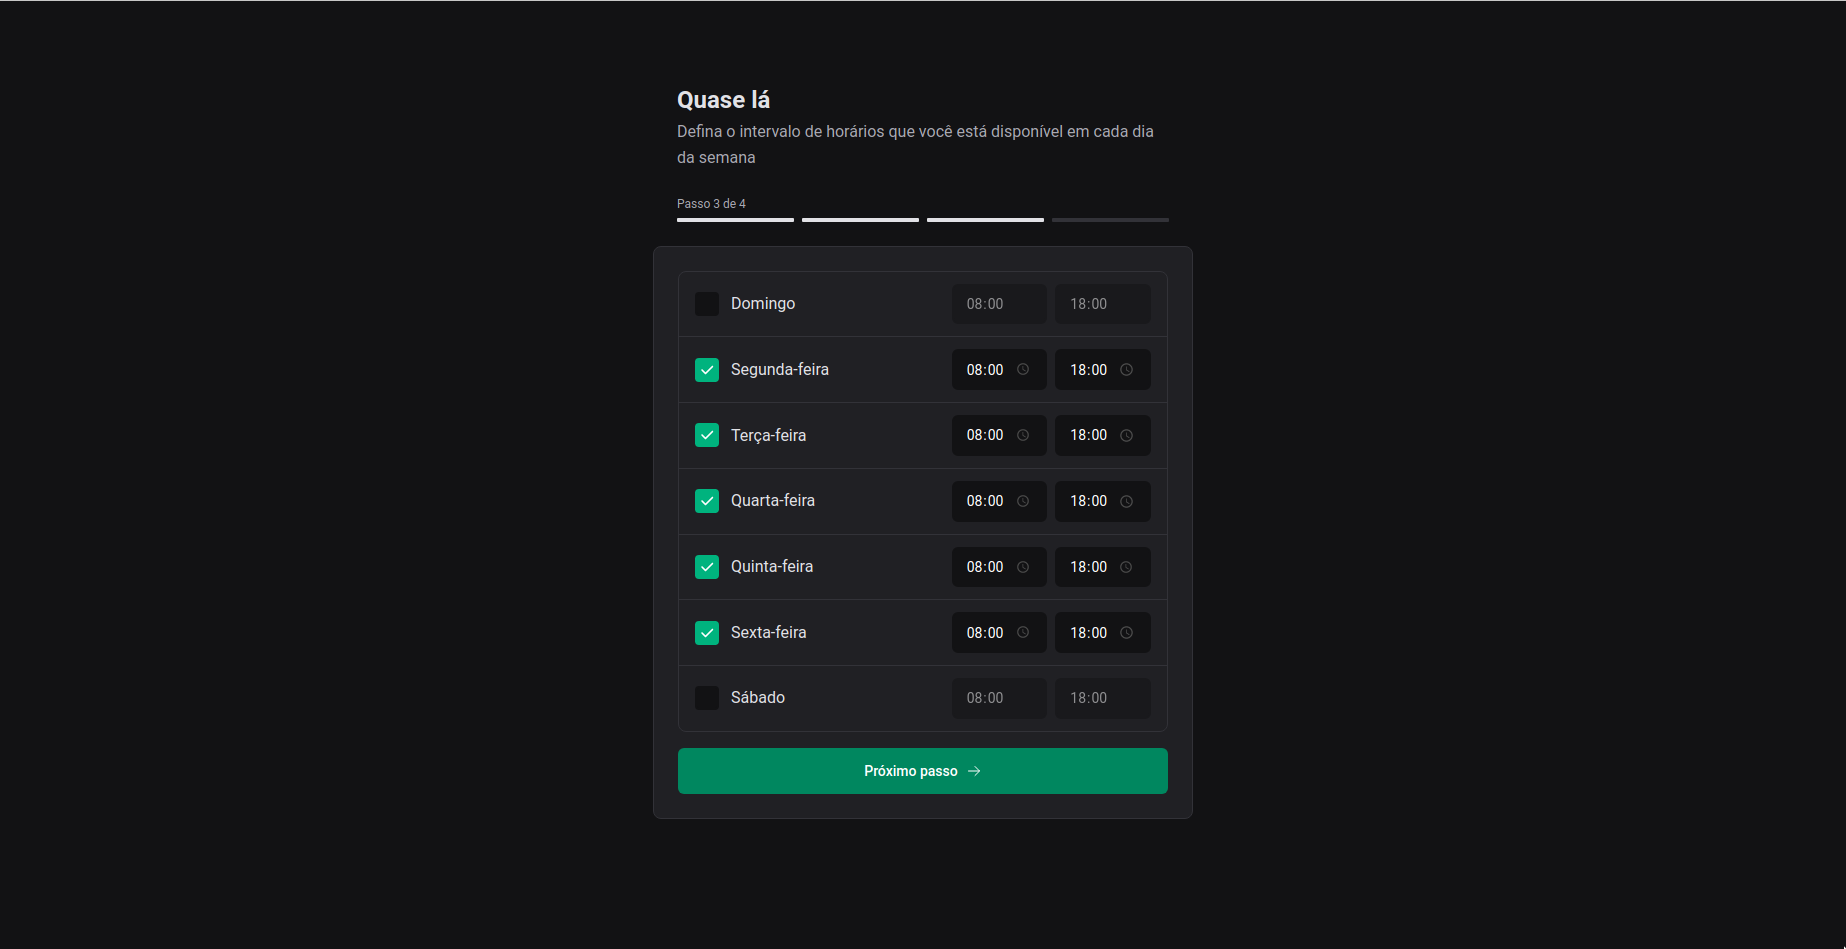Focus the Terça-feira 08:00 start time value
Screen dimensions: 1846x949
coord(985,435)
